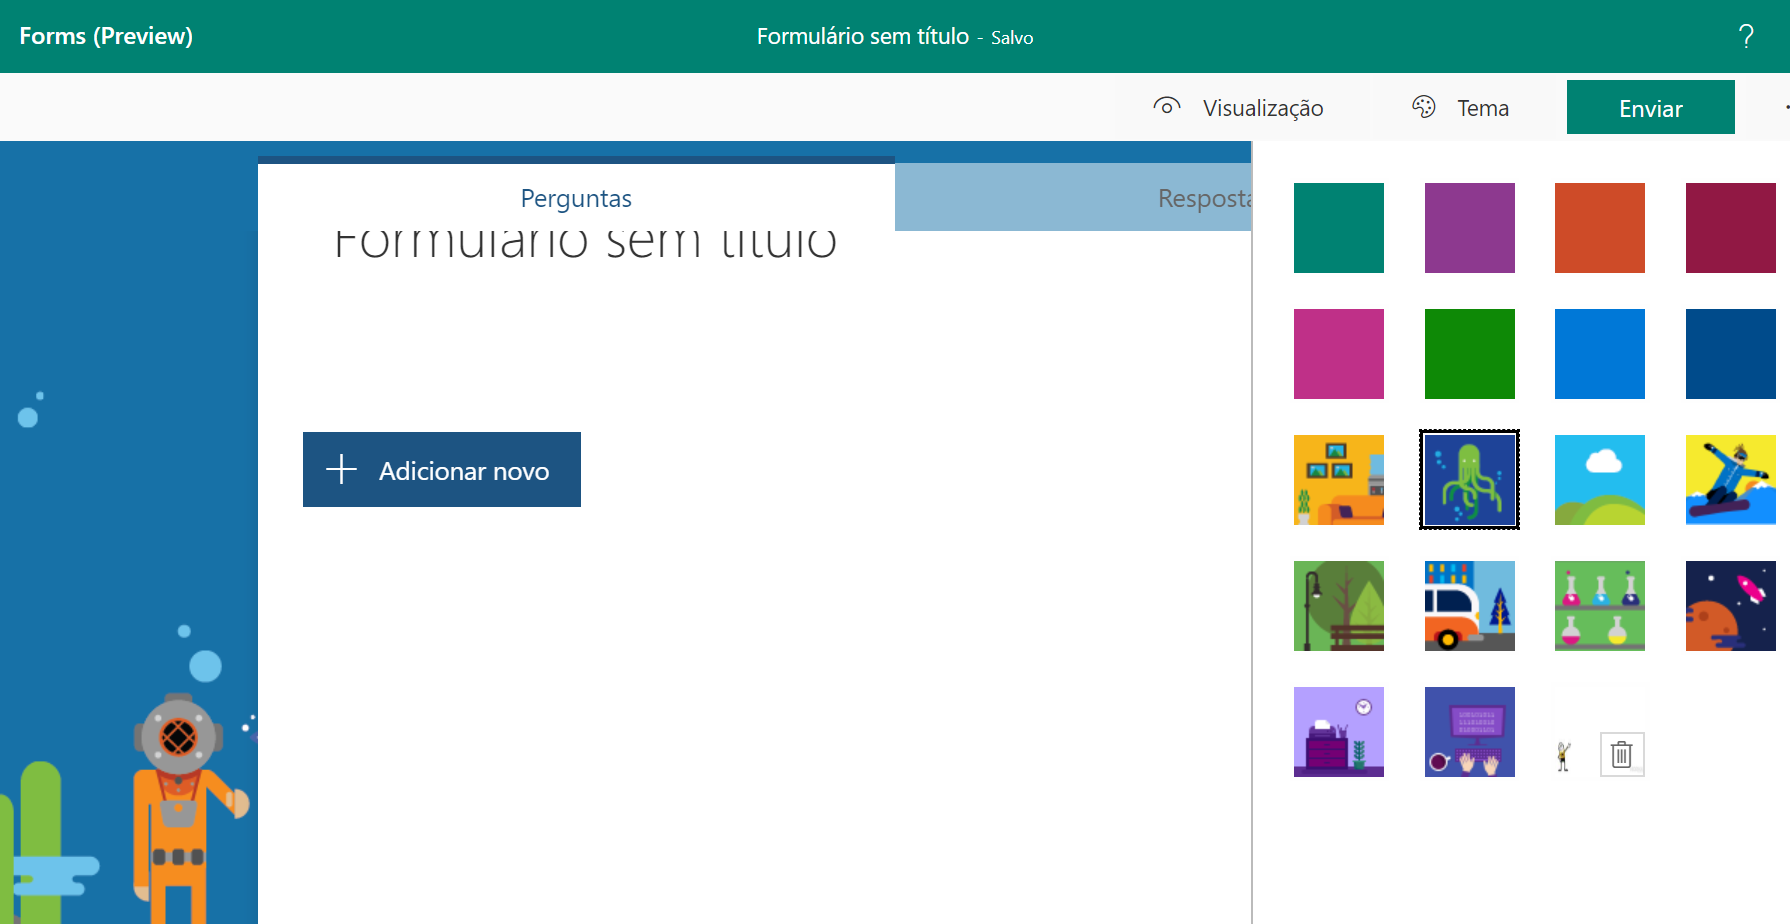The image size is (1790, 924).
Task: Open the Forms (Preview) home link
Action: 106,36
